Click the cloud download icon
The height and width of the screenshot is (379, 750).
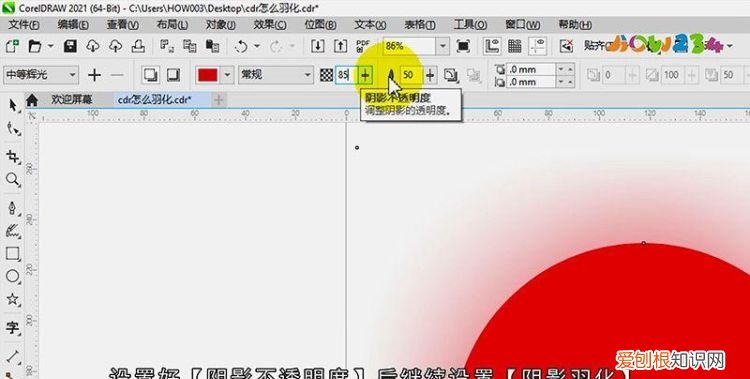pos(93,46)
